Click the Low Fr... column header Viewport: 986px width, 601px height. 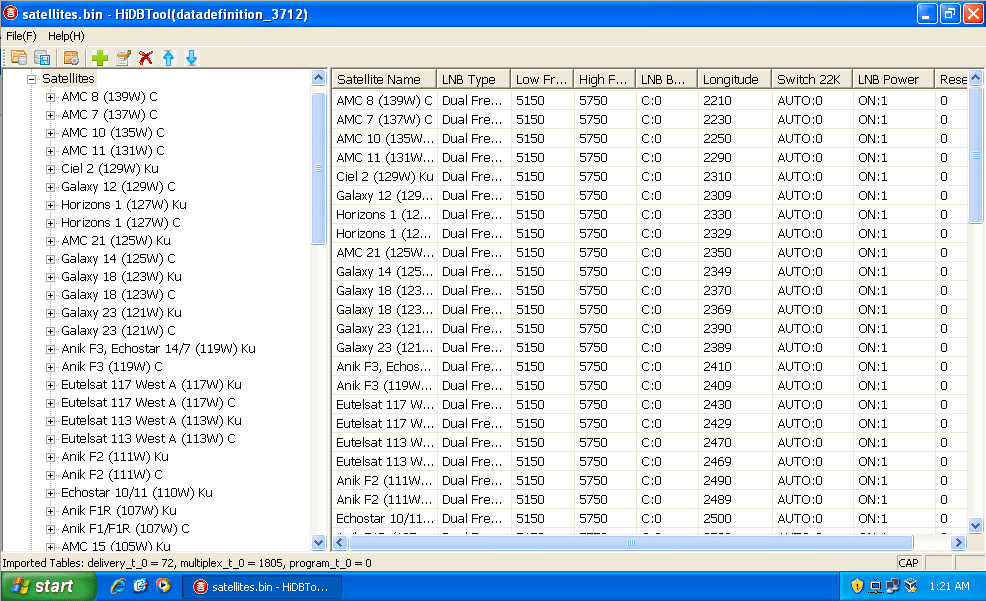[x=542, y=79]
